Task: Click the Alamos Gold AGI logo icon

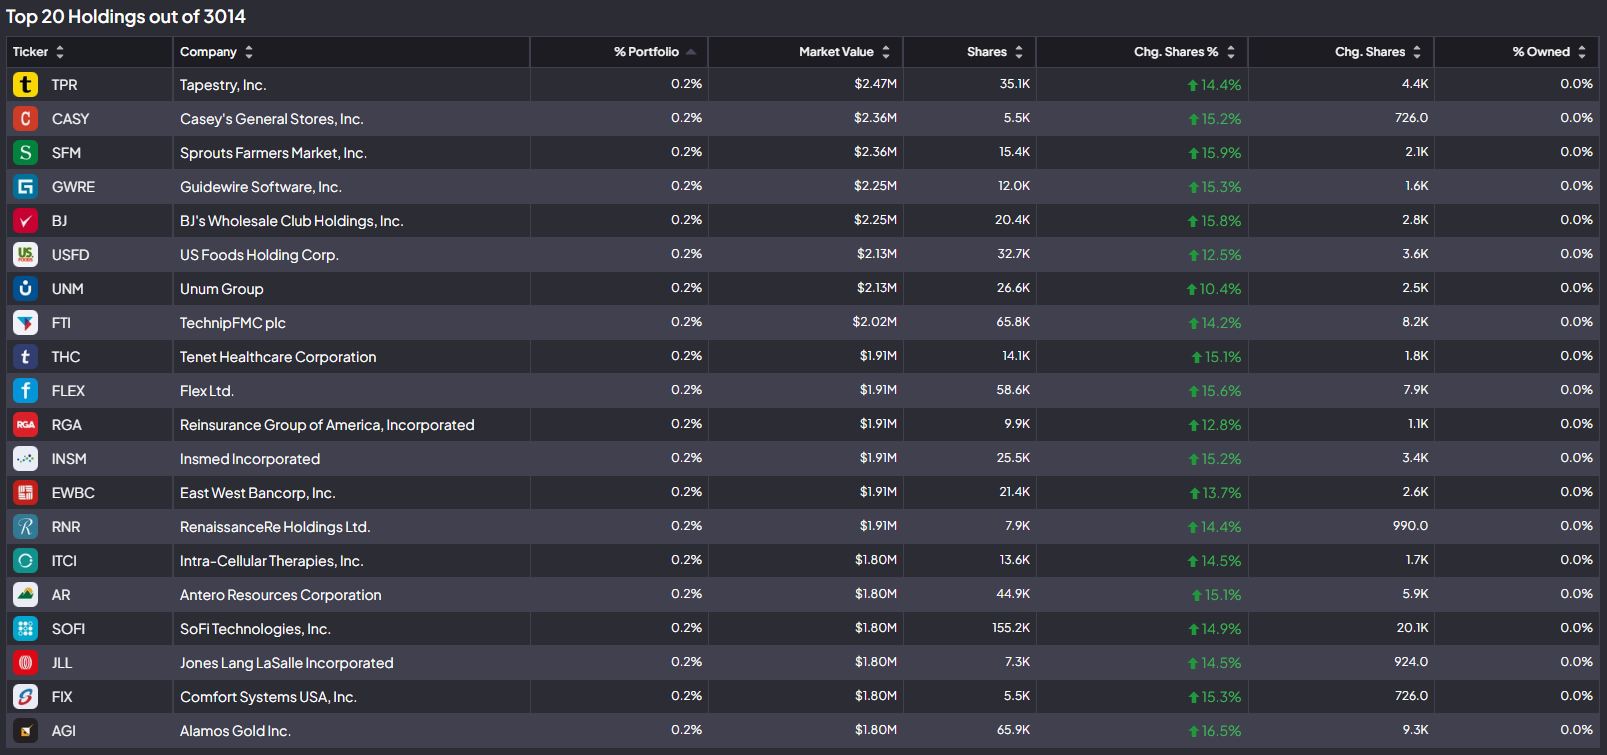Action: 25,731
